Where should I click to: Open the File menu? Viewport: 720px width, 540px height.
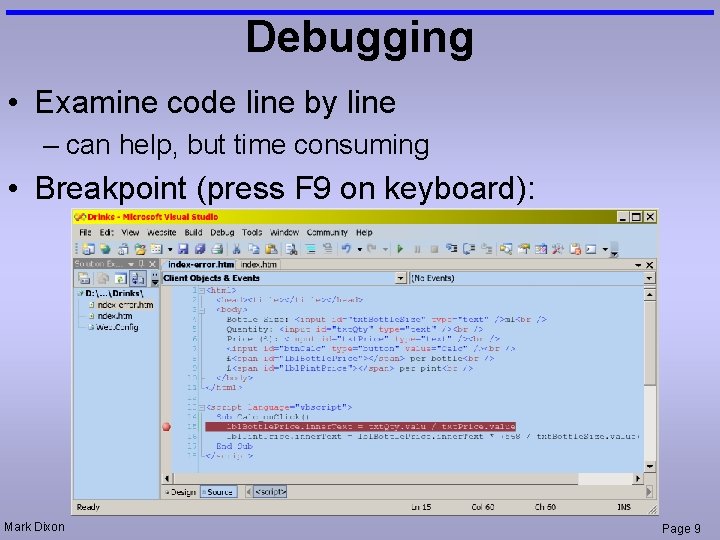(x=85, y=232)
